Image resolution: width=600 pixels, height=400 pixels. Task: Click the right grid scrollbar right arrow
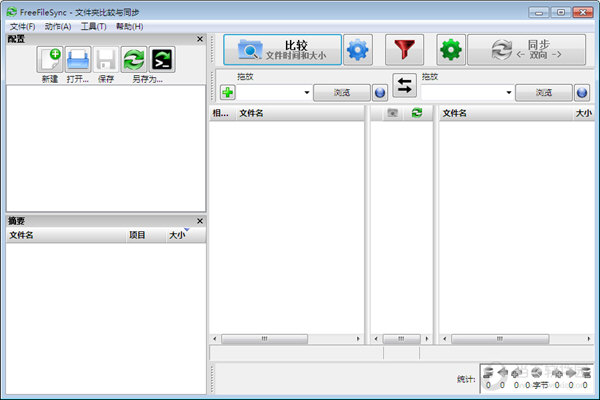(589, 339)
